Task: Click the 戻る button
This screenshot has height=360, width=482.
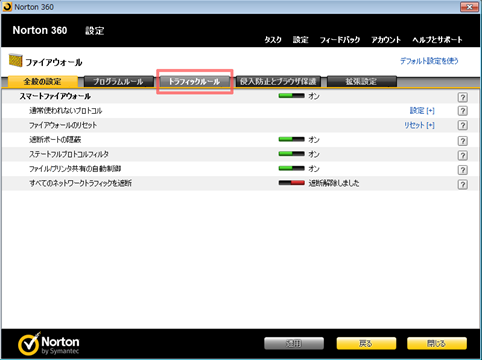Action: (x=366, y=343)
